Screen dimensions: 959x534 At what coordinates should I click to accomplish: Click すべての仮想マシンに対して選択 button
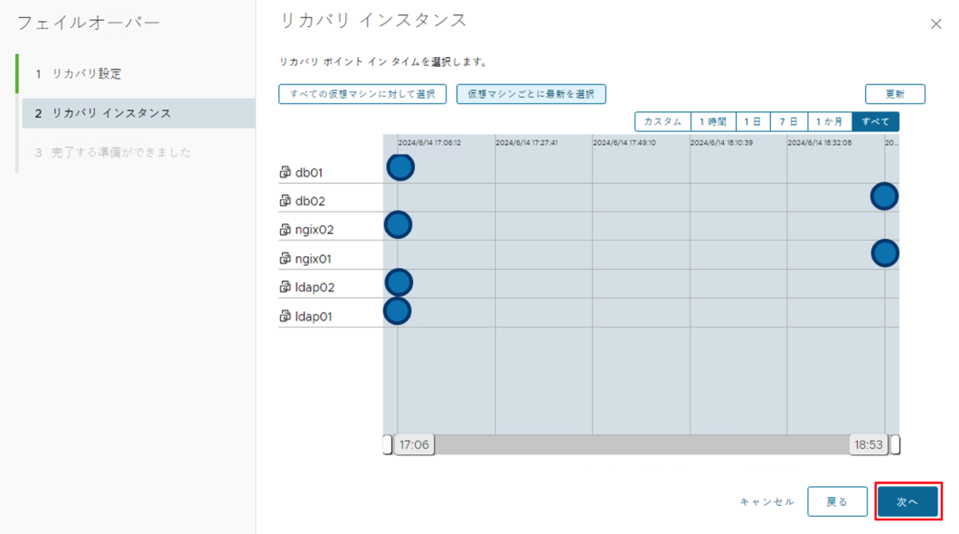tap(363, 94)
